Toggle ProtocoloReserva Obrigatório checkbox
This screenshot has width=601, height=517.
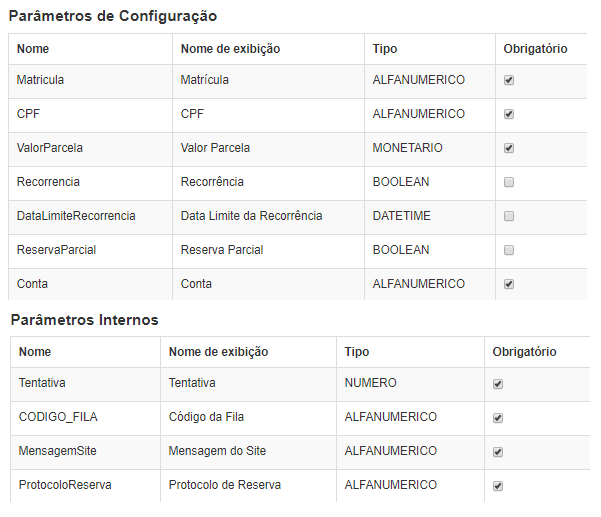pyautogui.click(x=498, y=486)
